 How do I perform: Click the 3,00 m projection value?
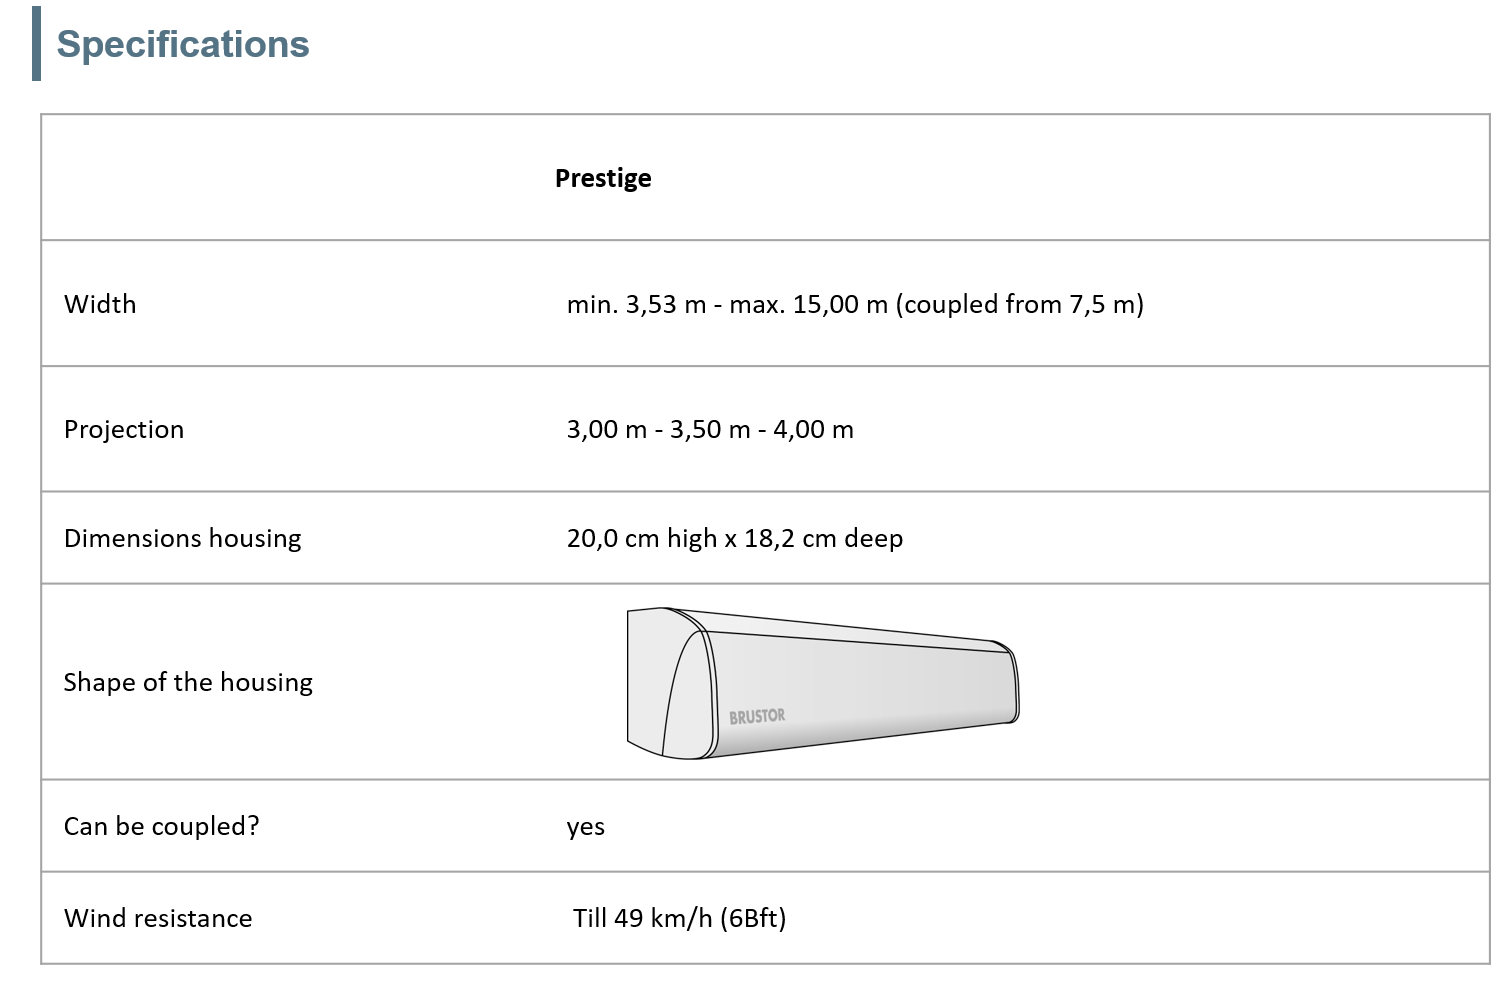tap(606, 430)
